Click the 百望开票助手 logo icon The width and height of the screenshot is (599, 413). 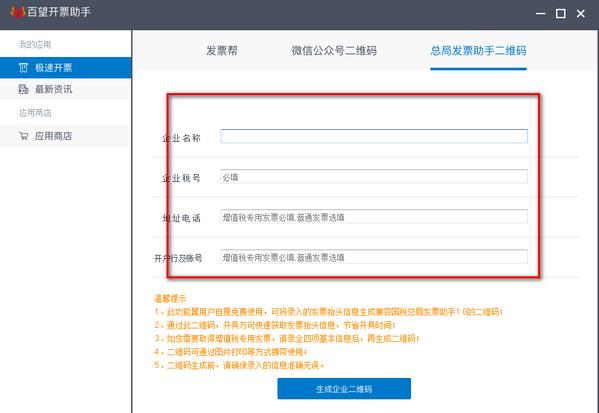point(18,12)
